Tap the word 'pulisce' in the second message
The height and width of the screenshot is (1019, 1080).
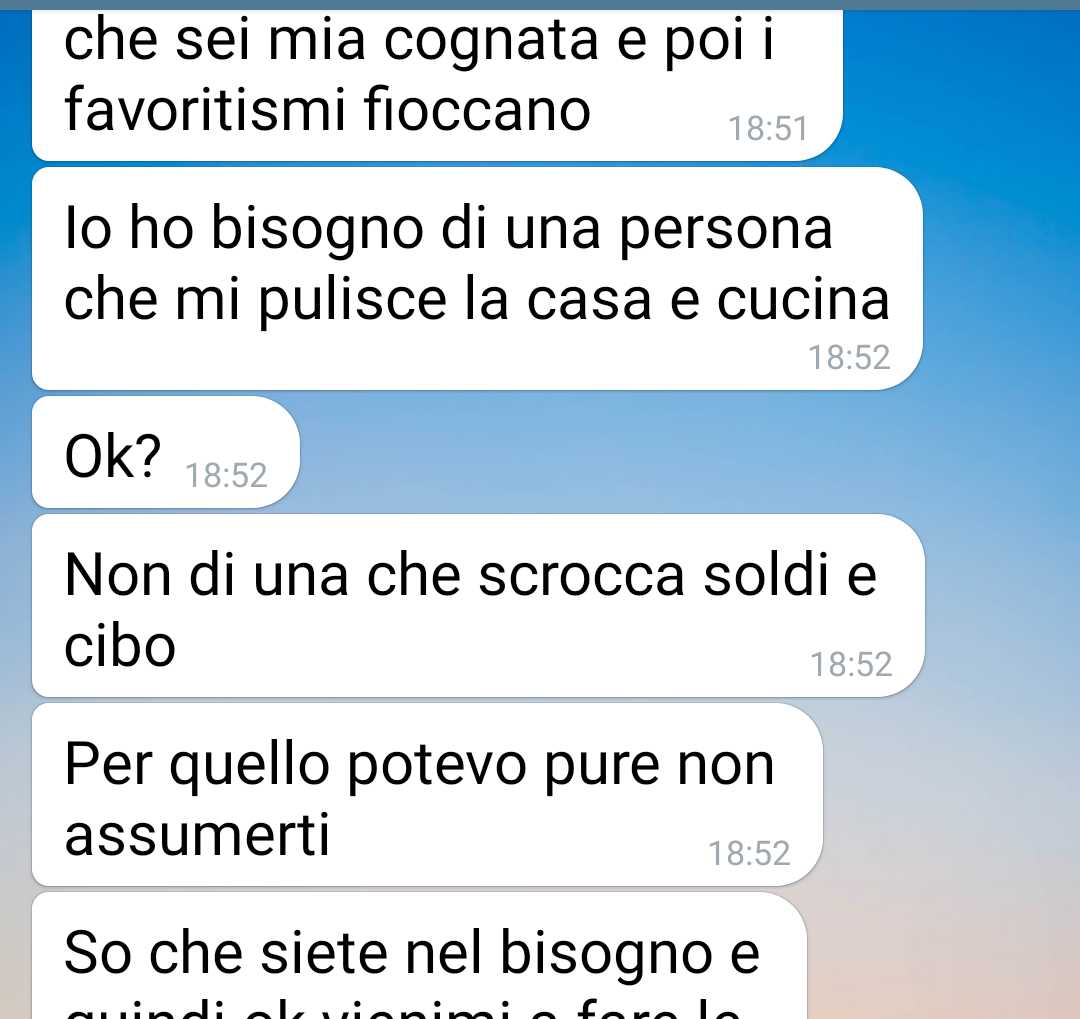tap(353, 302)
